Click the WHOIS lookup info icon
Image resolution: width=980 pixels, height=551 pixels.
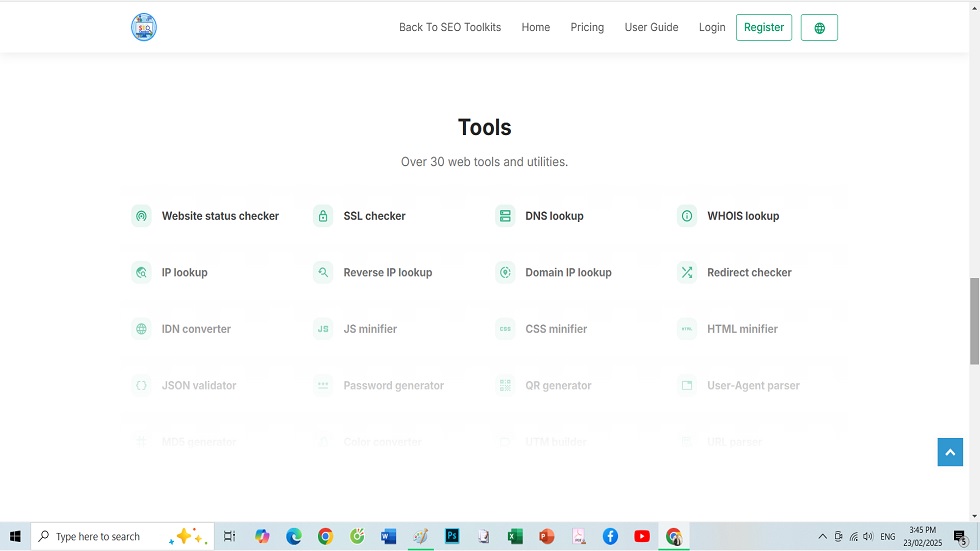(x=687, y=216)
